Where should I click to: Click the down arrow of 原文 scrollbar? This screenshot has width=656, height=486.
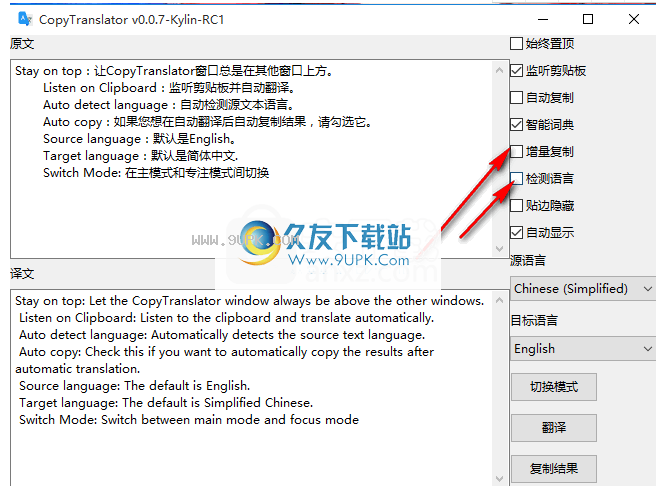pyautogui.click(x=499, y=249)
